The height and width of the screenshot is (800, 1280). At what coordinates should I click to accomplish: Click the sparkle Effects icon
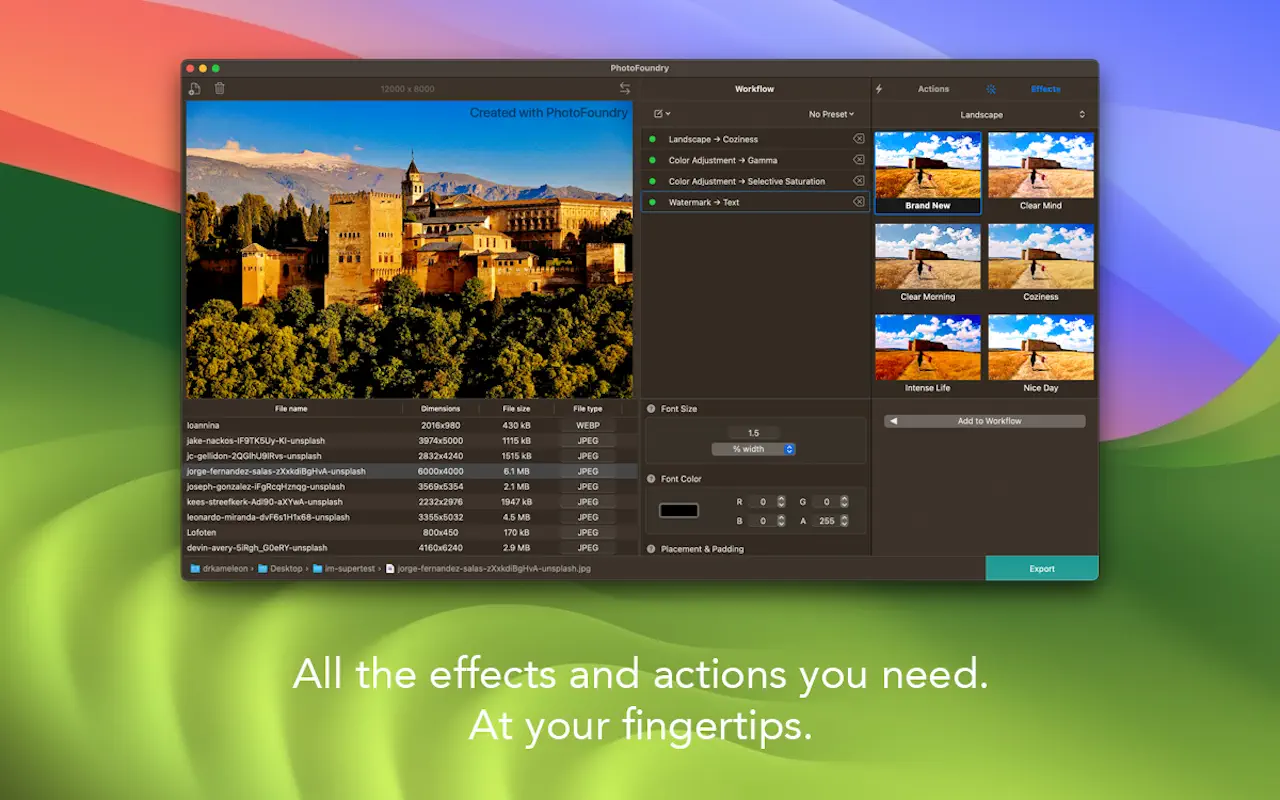tap(991, 89)
